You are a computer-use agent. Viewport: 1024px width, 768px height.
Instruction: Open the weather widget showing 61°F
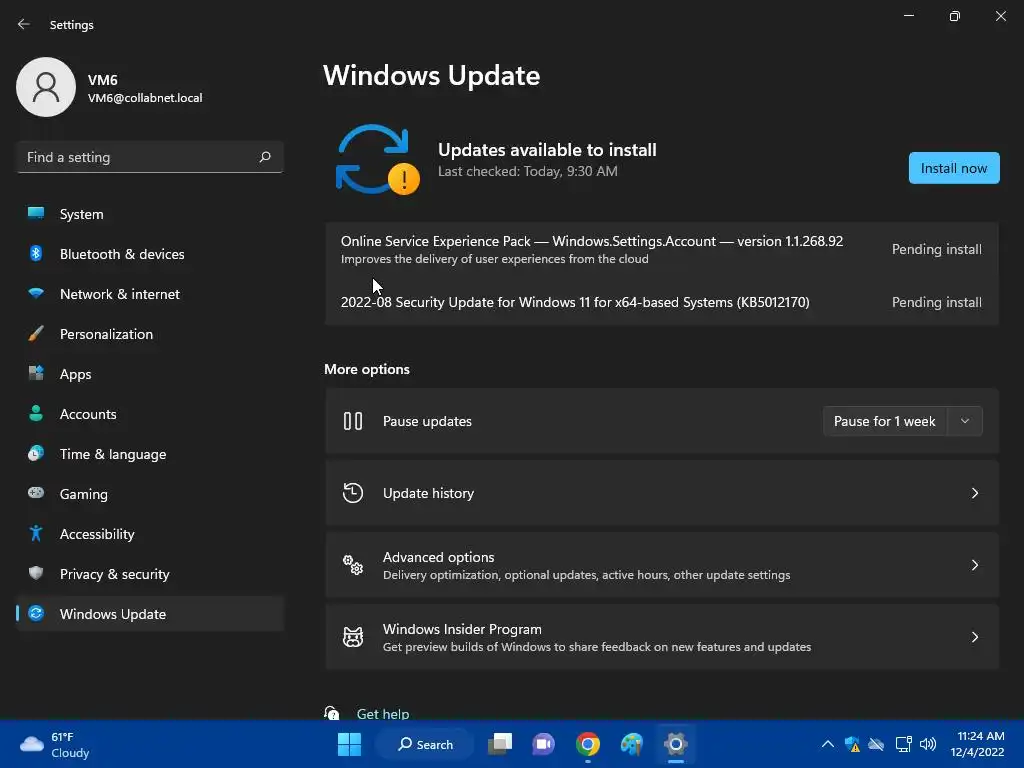55,744
